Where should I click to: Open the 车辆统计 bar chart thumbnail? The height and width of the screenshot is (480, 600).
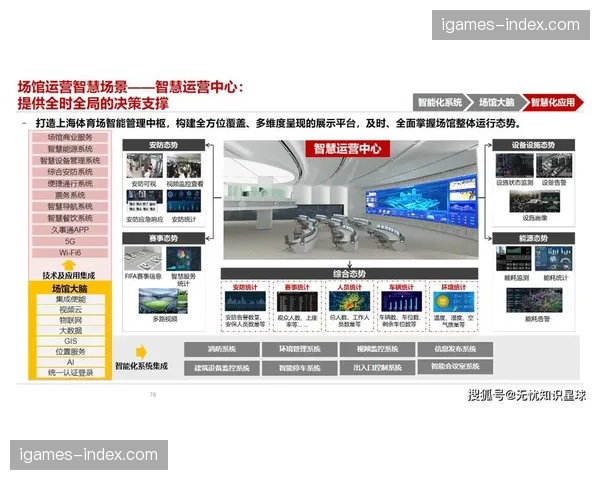(x=401, y=301)
